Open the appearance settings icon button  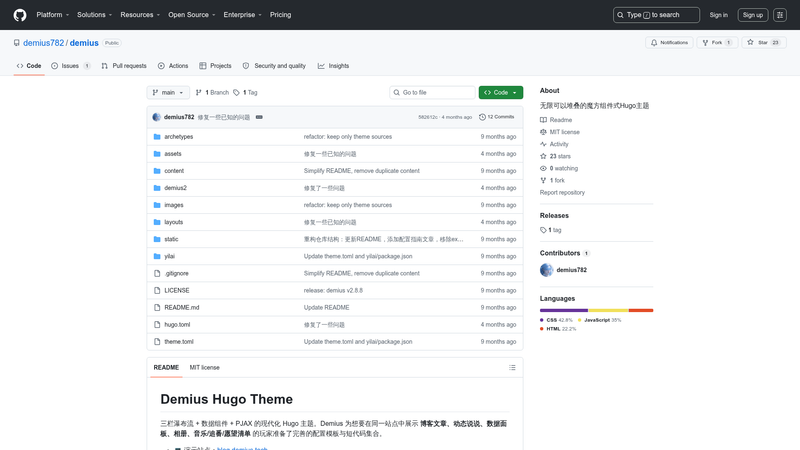pyautogui.click(x=780, y=15)
